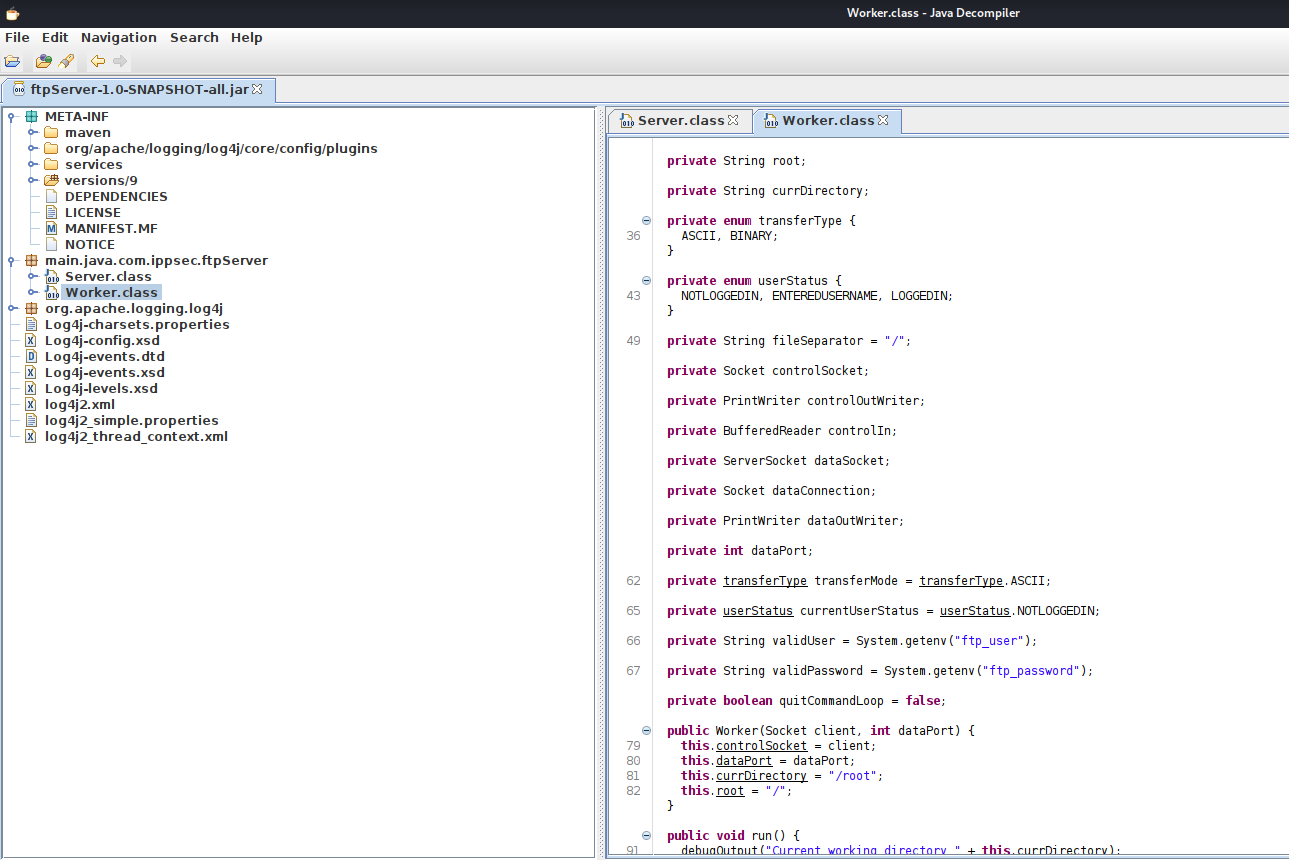Click the Log4j-charsets.properties file icon
This screenshot has width=1289, height=860.
(x=31, y=324)
